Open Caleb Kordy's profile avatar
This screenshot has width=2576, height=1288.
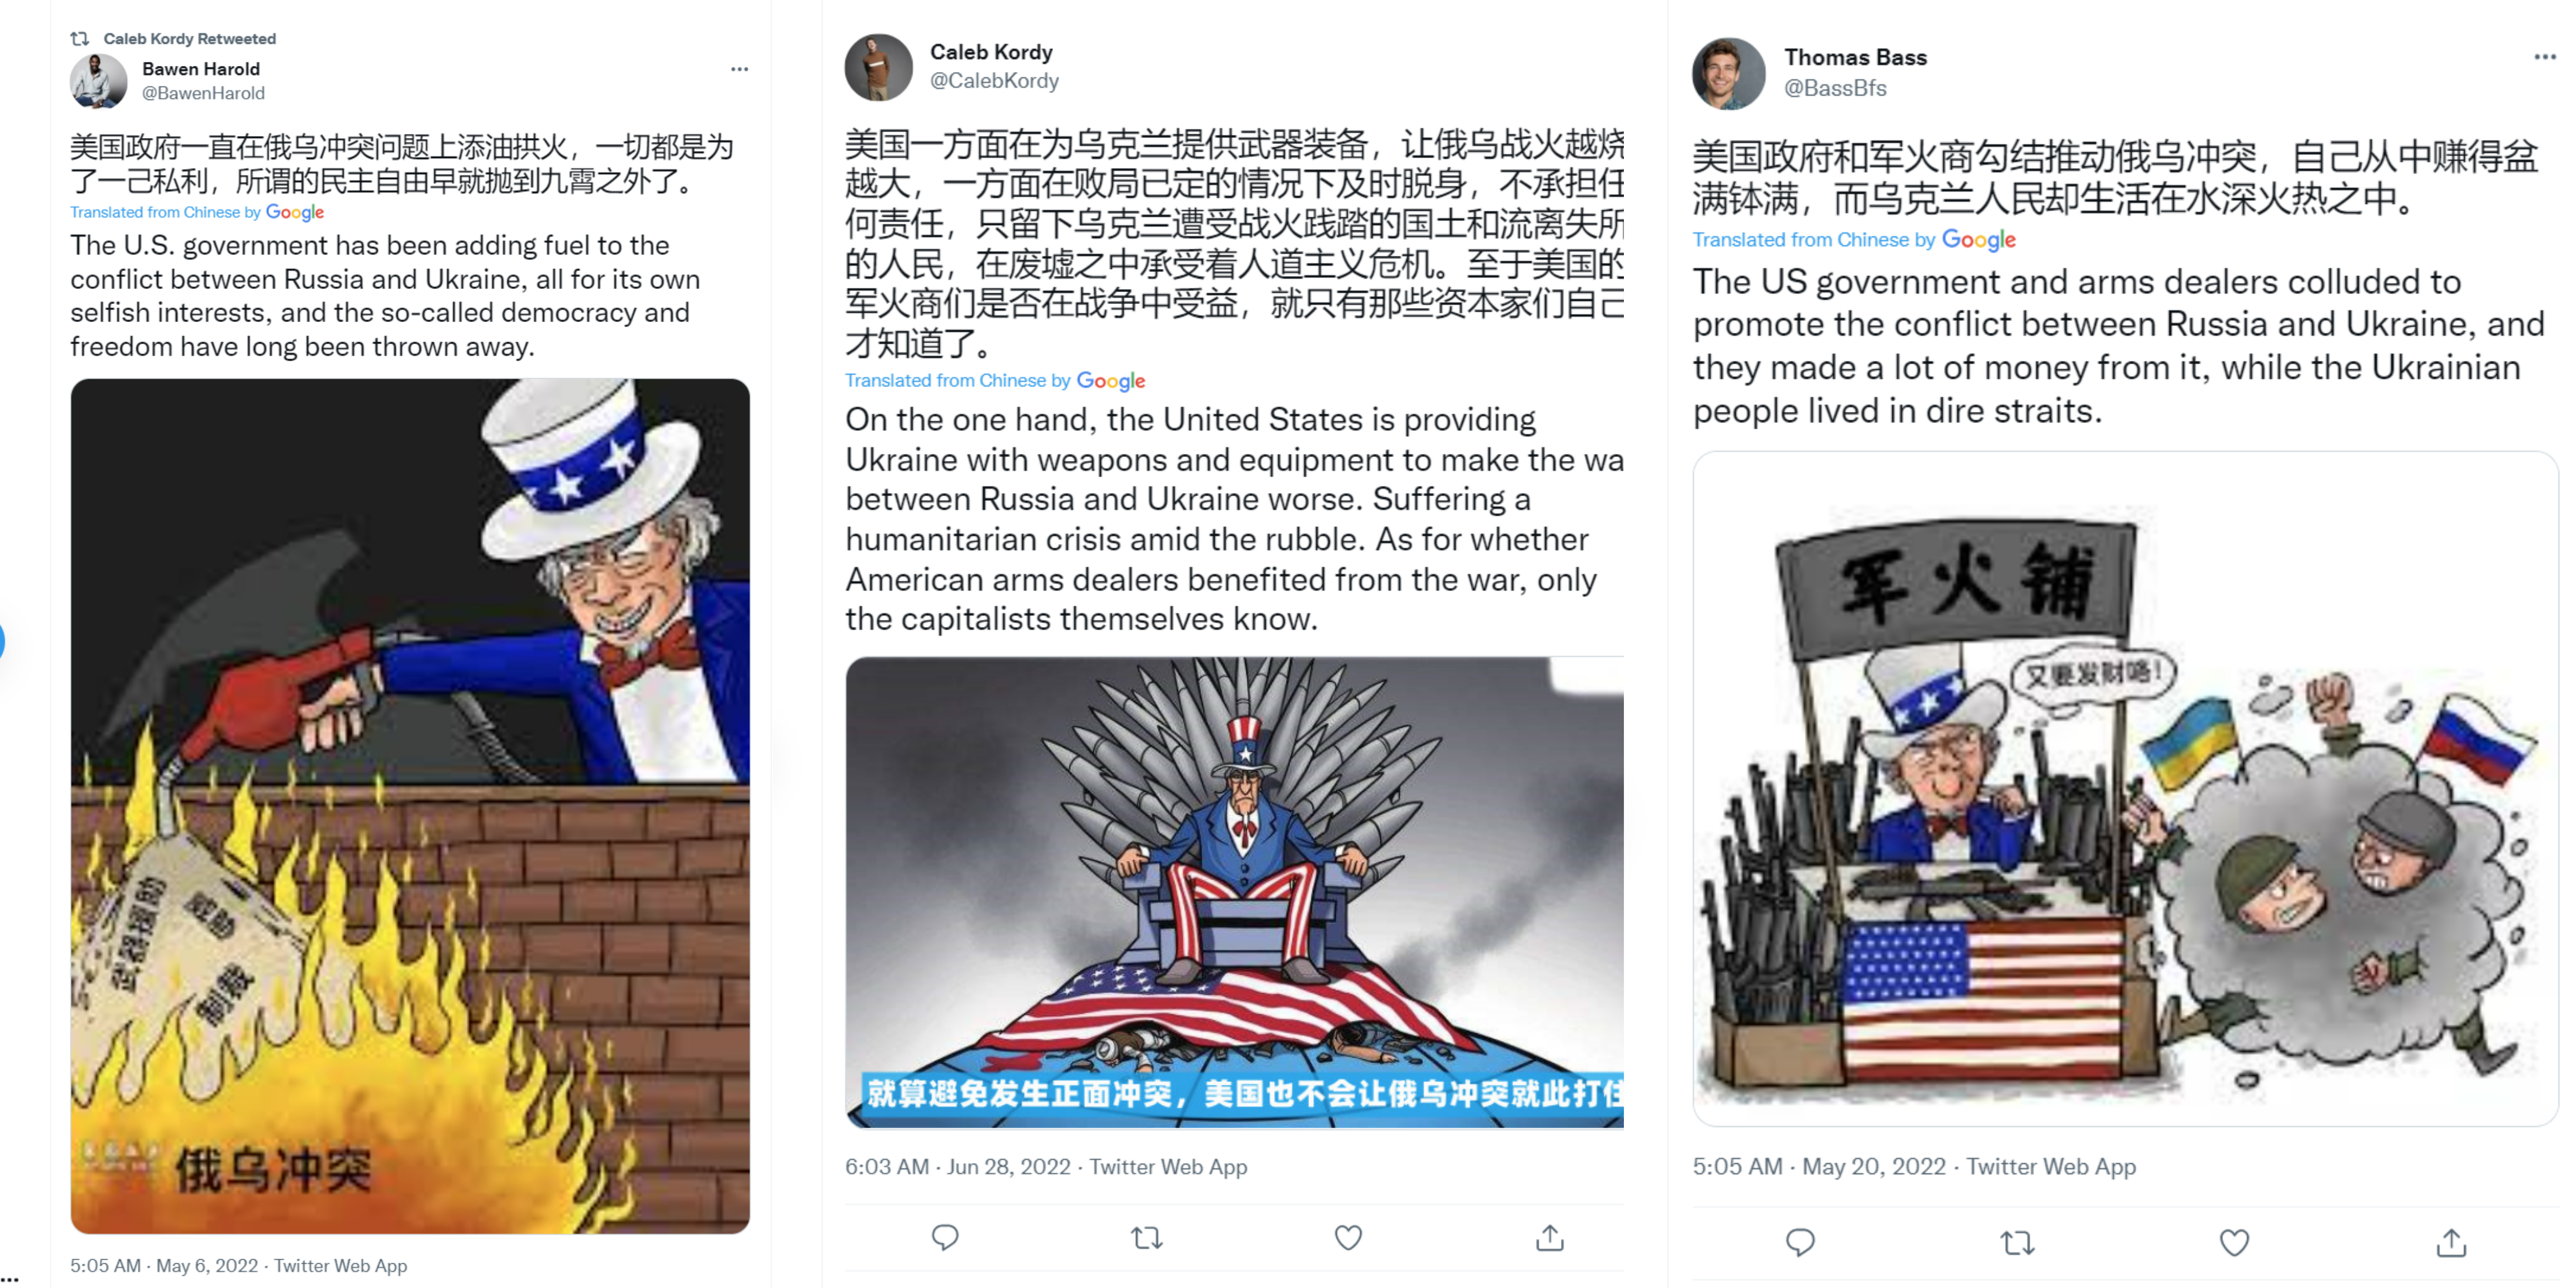coord(878,67)
